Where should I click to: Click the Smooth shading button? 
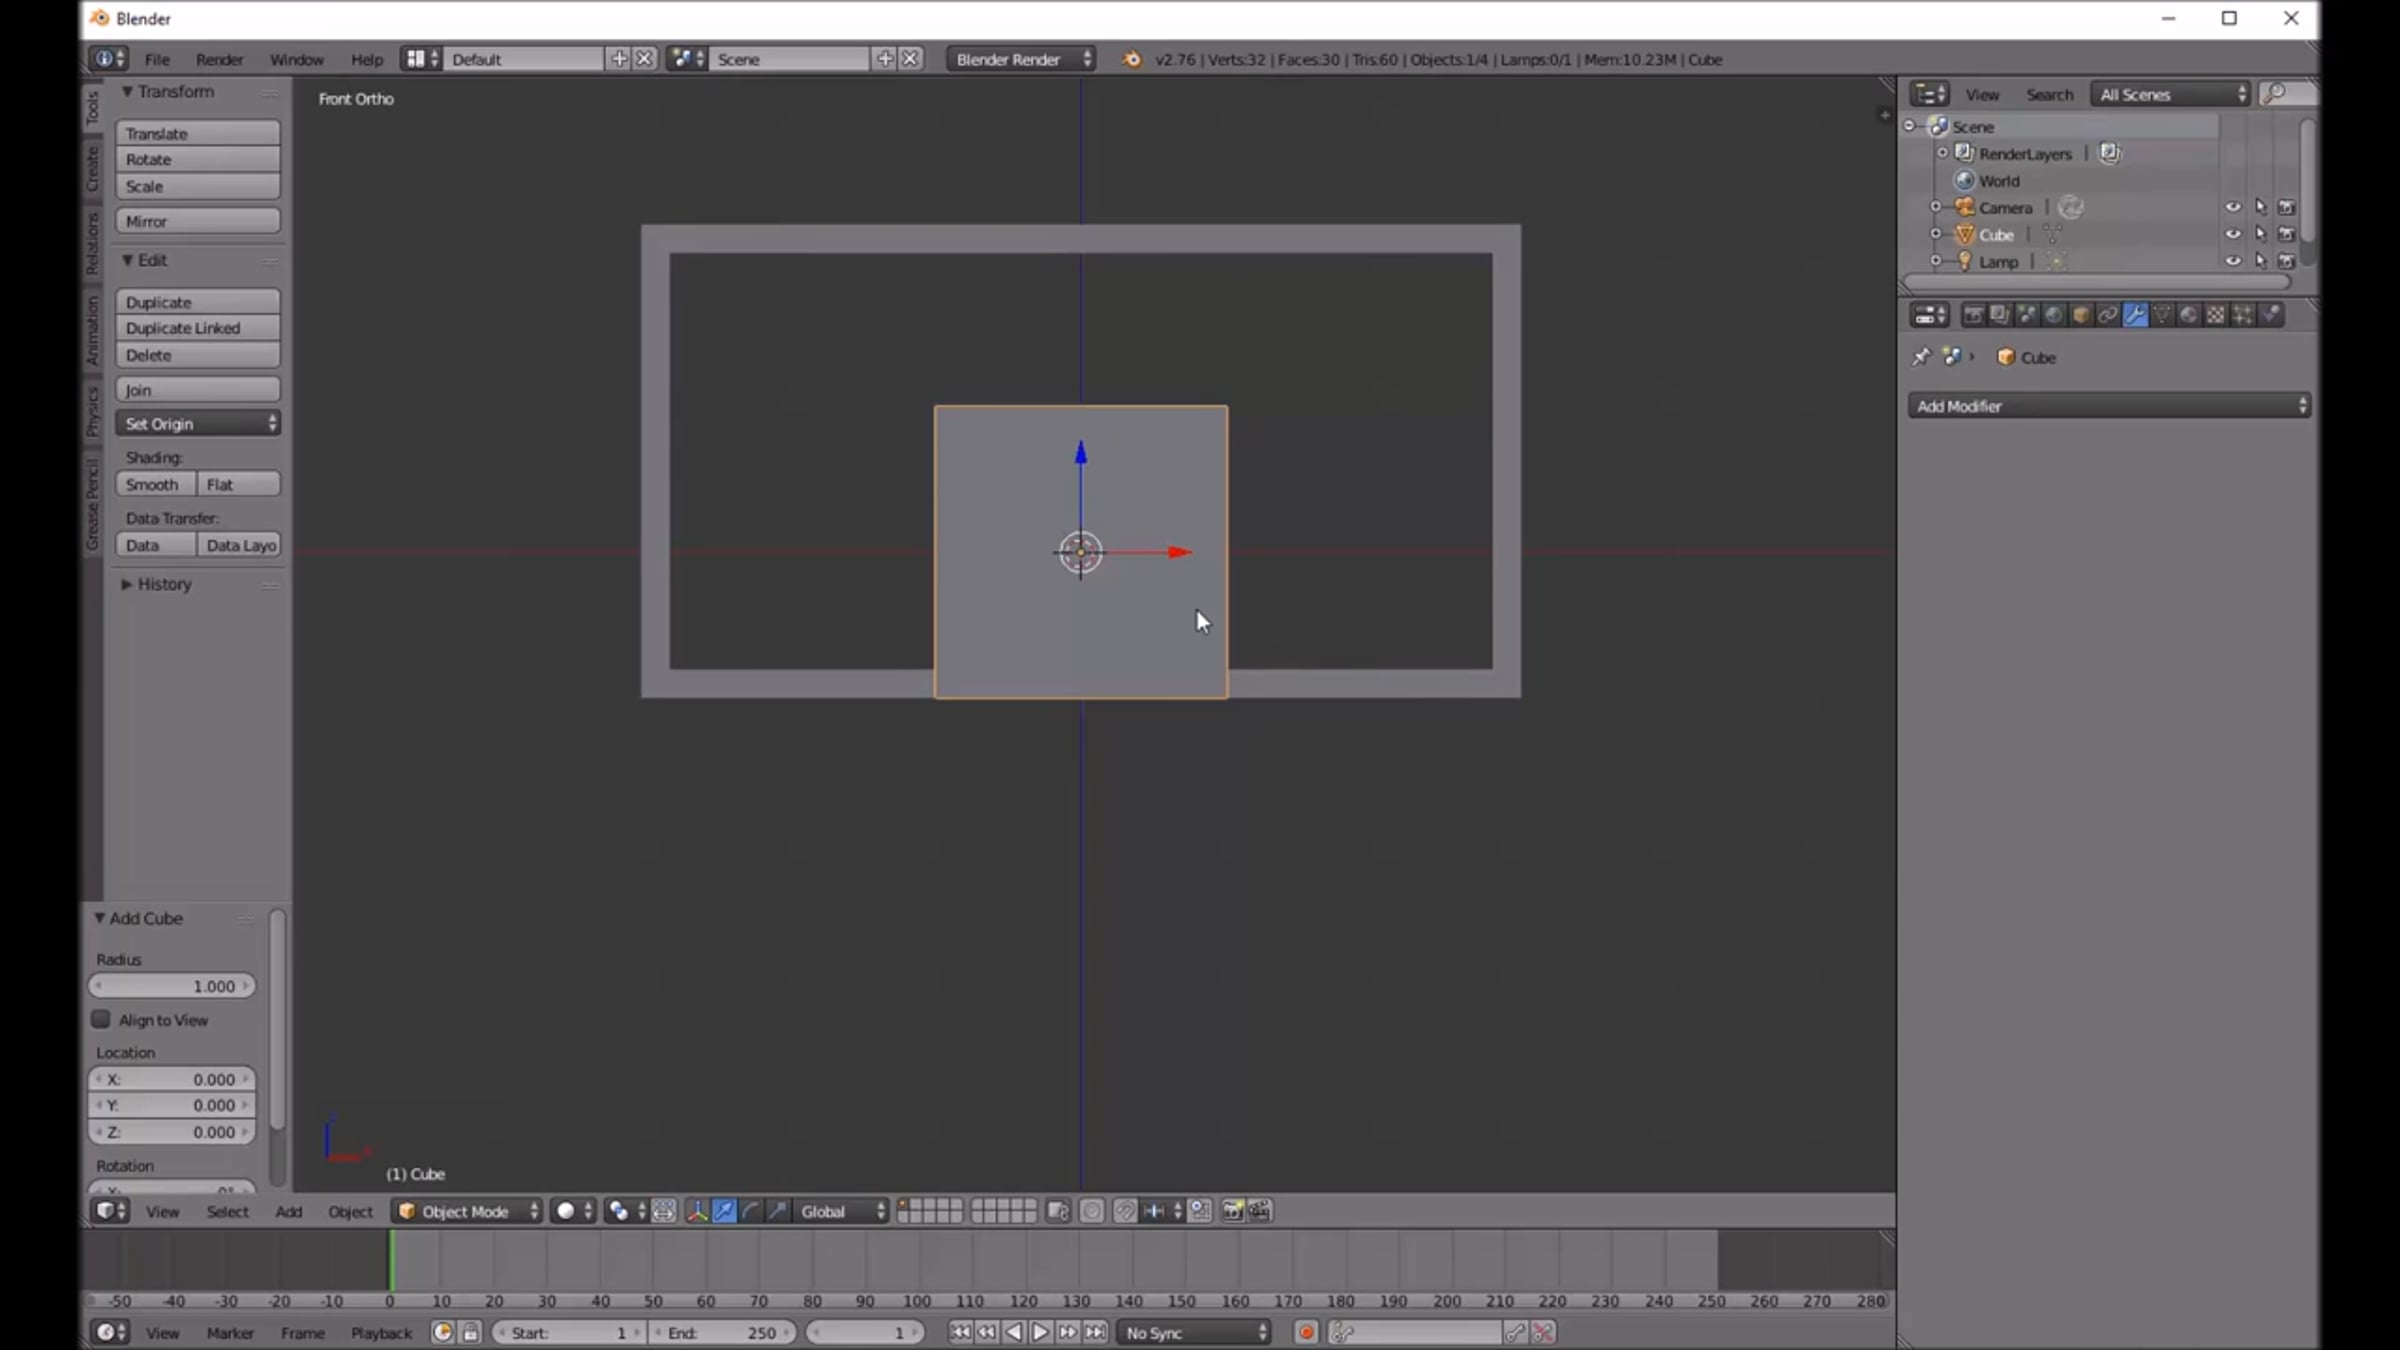154,485
